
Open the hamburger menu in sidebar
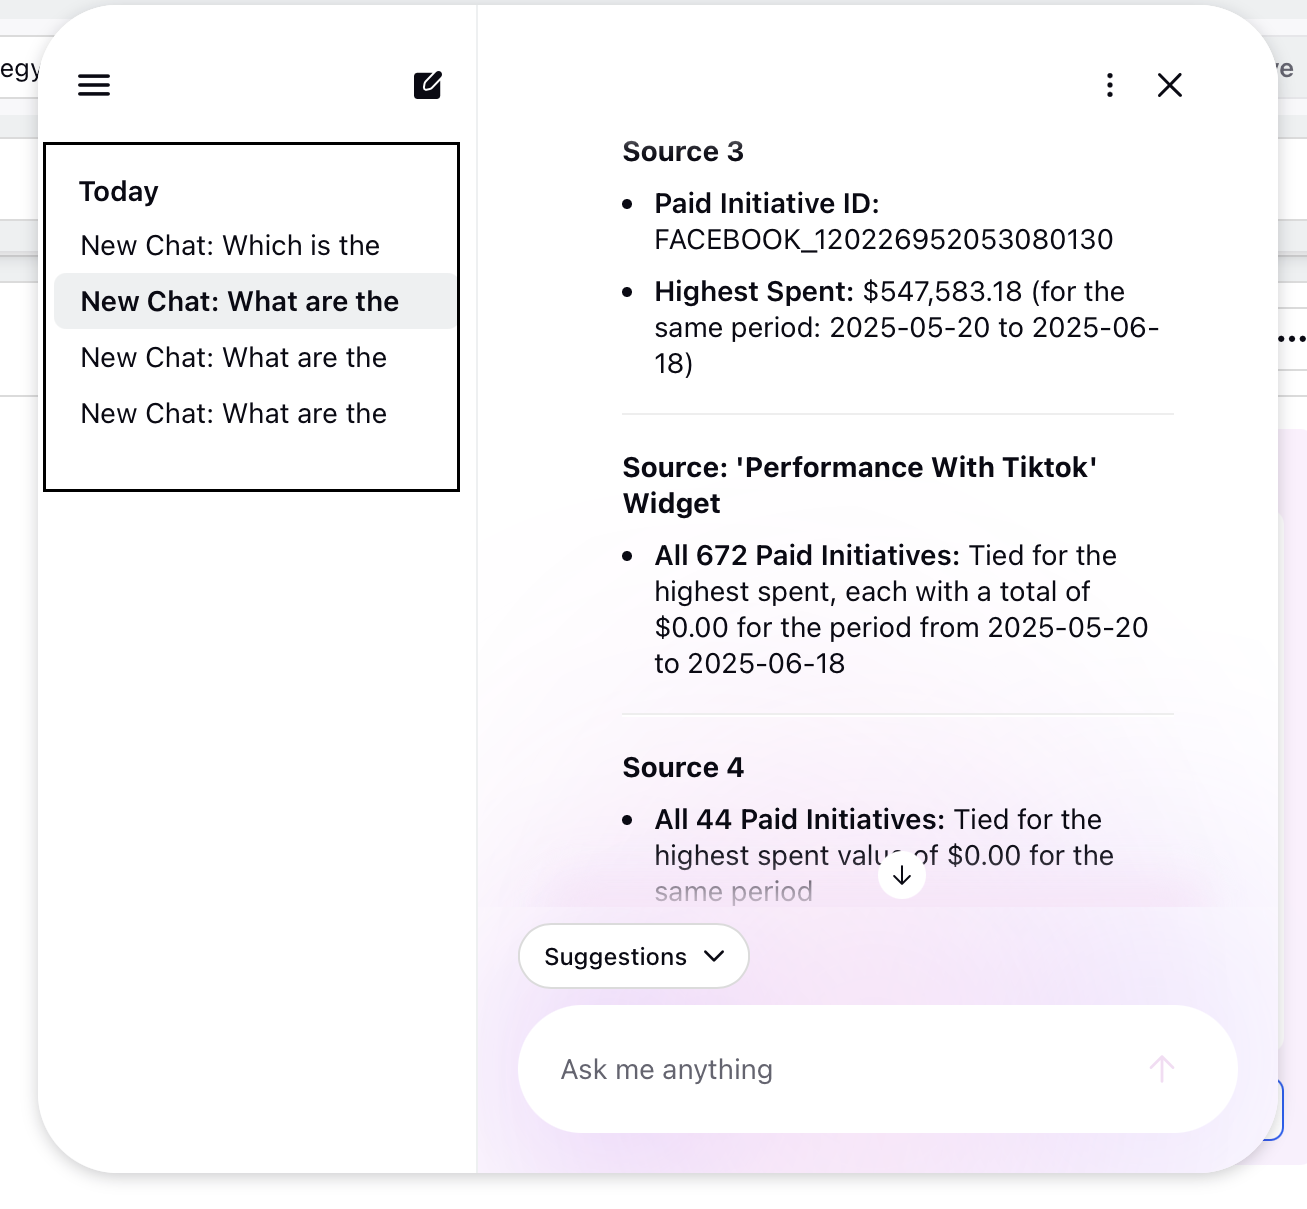[94, 85]
